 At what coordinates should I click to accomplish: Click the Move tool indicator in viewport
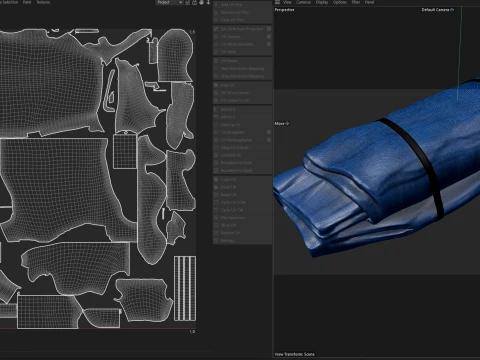coord(282,124)
